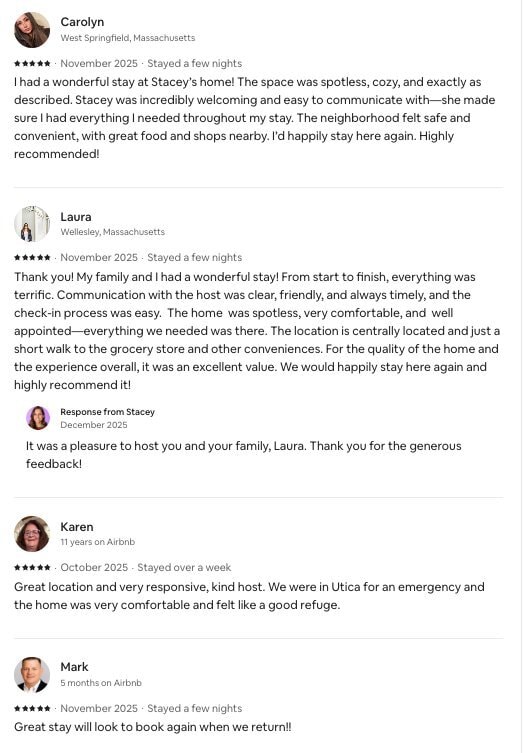Open Carolyn's profile photo
The image size is (523, 753).
[32, 30]
